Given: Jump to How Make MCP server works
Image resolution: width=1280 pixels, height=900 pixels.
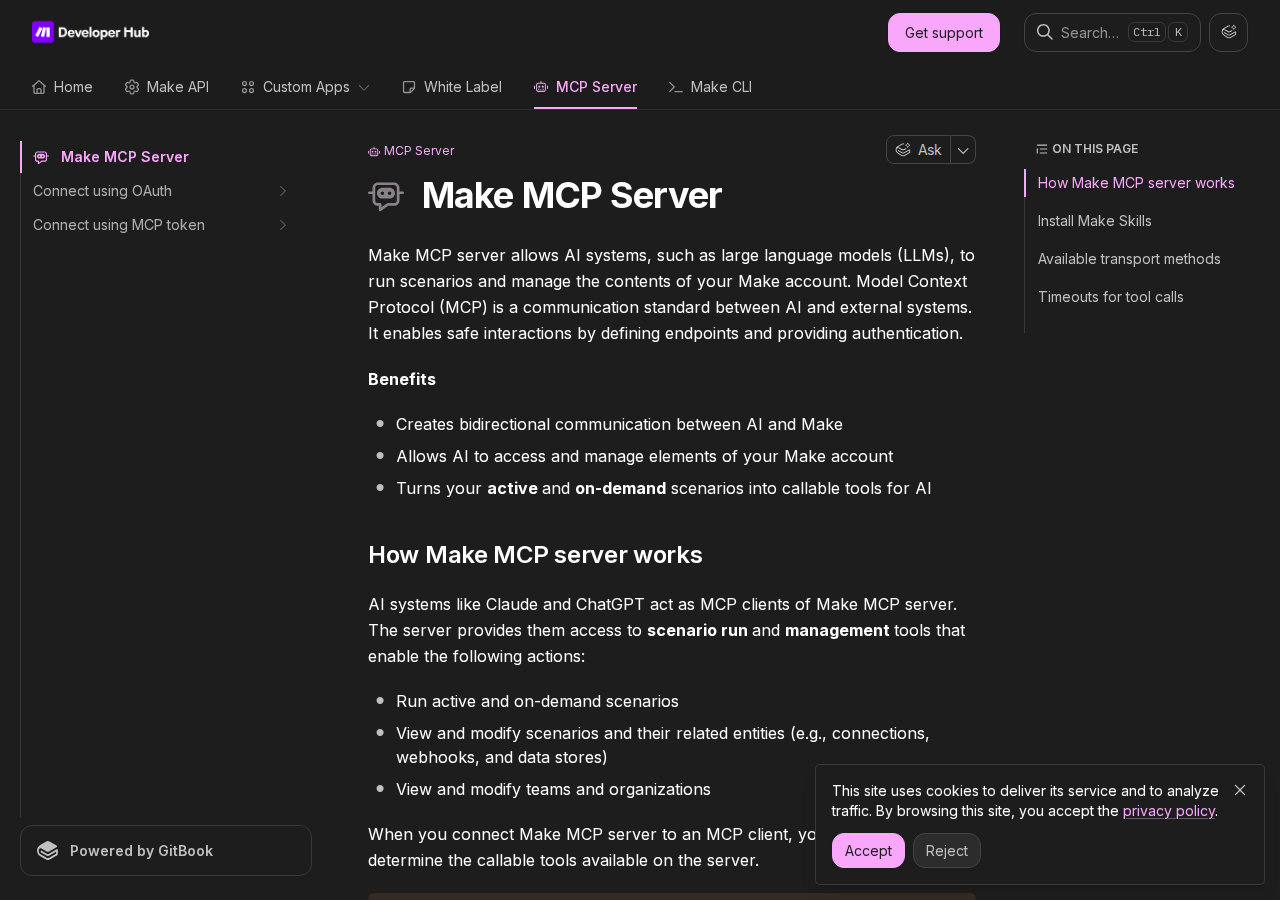Looking at the screenshot, I should [x=1136, y=183].
